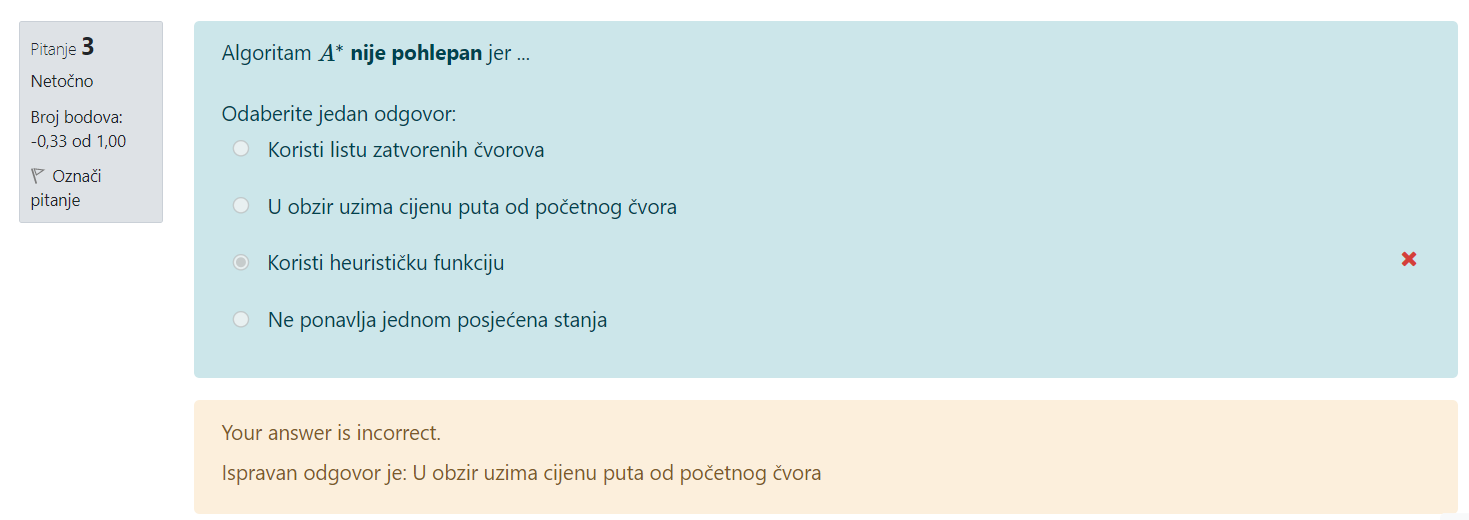Screen dimensions: 1469x520
Task: Click the Broj bodova score text
Action: click(79, 129)
